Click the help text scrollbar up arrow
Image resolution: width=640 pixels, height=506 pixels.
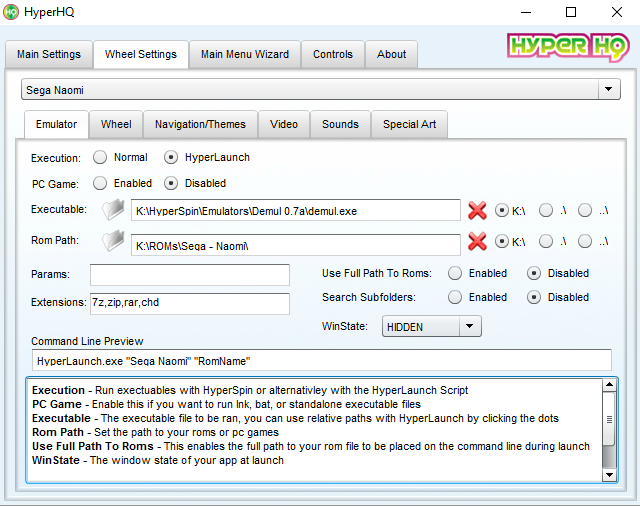coord(609,385)
